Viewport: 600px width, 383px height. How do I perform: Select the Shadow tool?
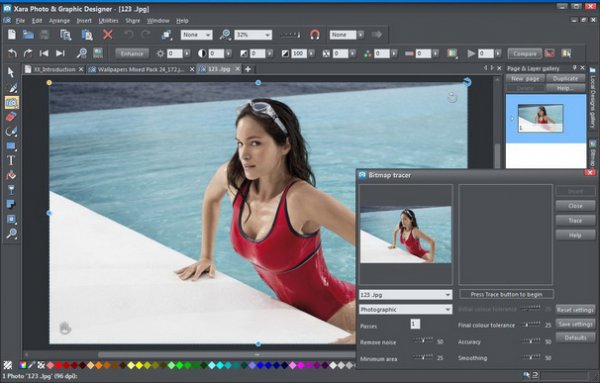pos(11,204)
